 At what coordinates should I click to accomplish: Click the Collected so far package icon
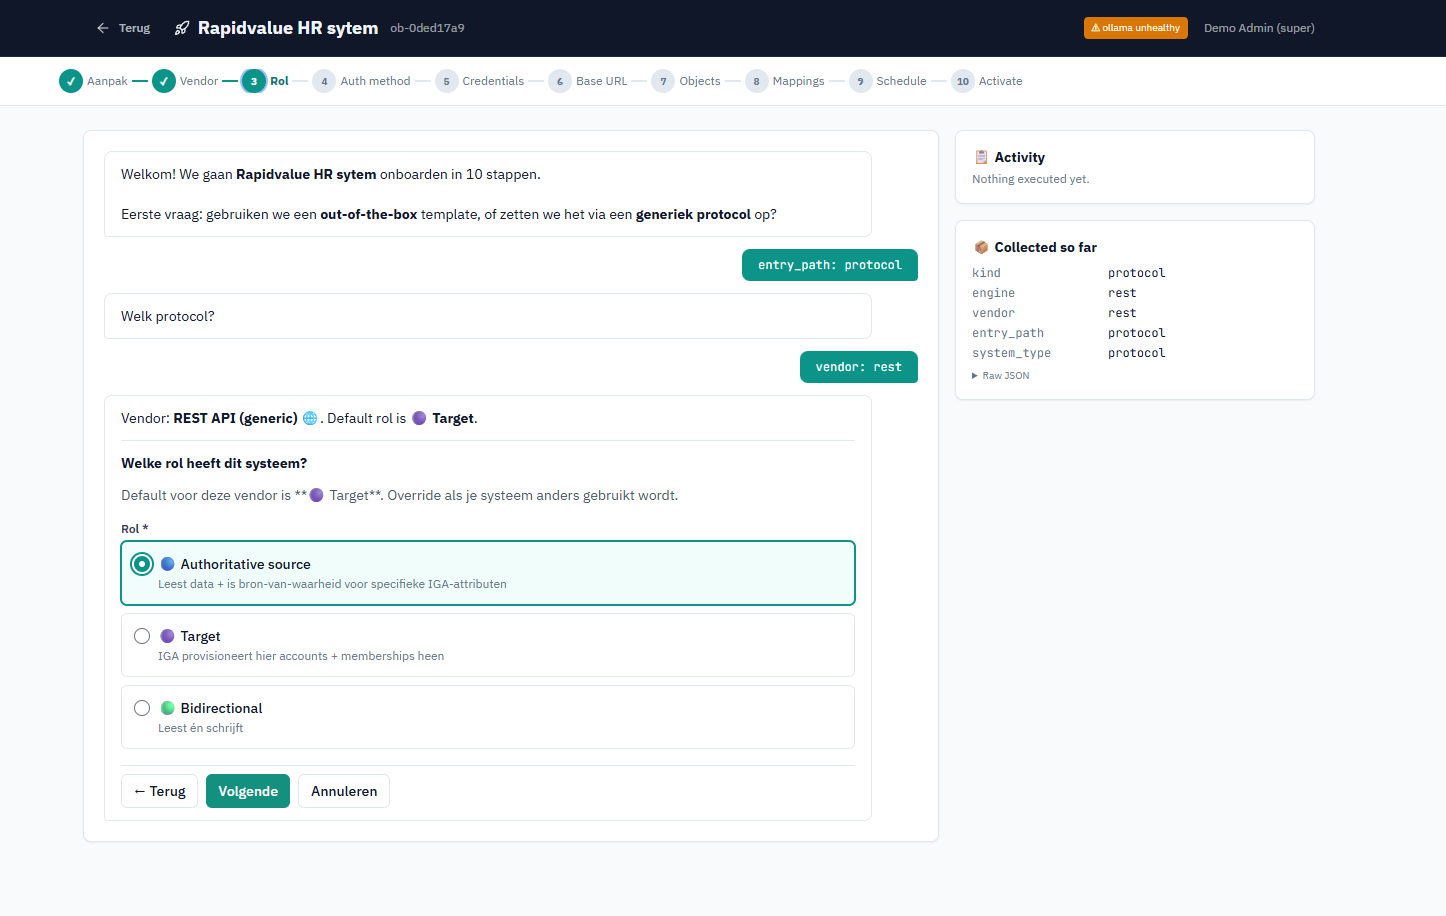coord(981,247)
